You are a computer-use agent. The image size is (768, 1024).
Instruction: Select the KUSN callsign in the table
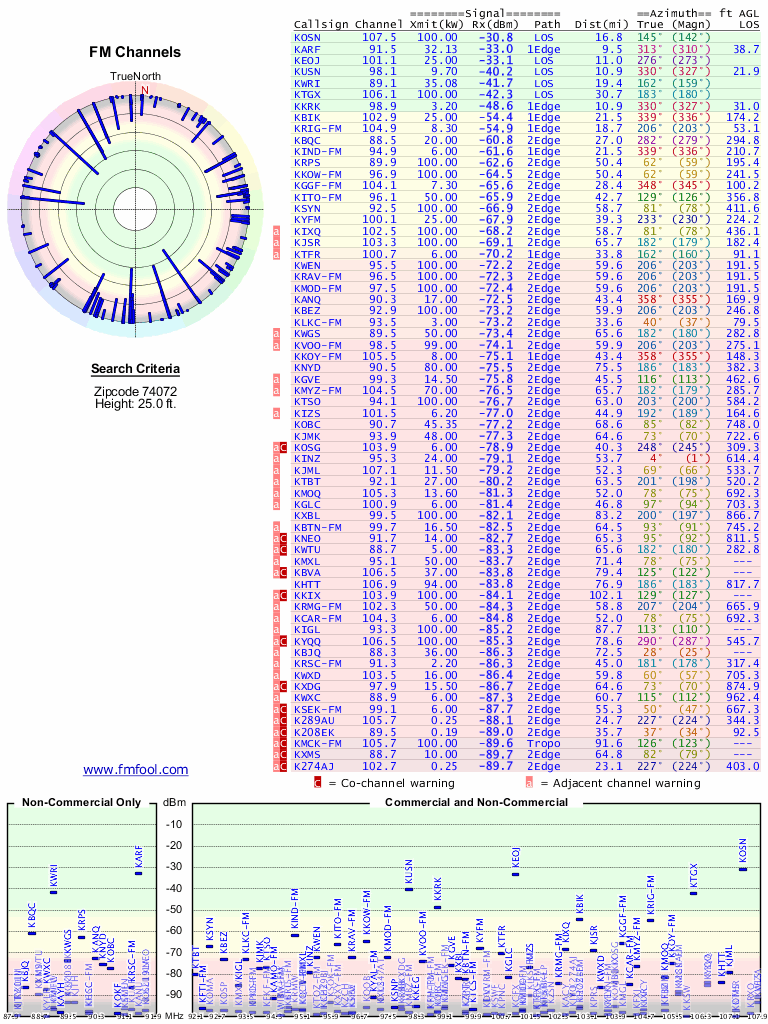point(307,72)
